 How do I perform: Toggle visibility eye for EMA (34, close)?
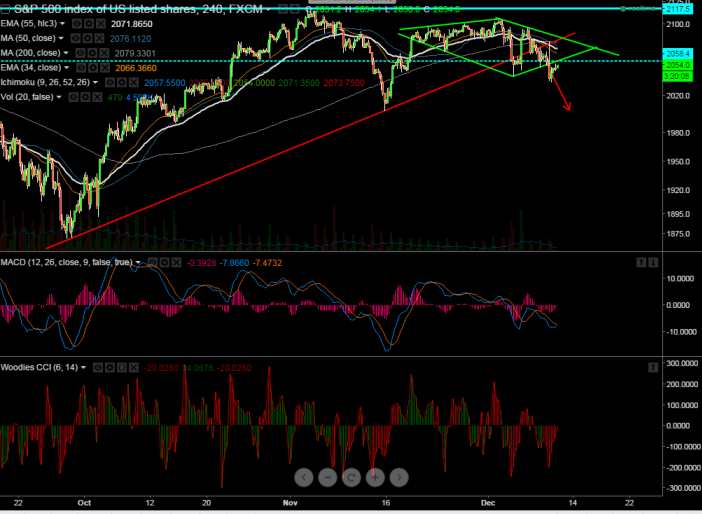(81, 68)
